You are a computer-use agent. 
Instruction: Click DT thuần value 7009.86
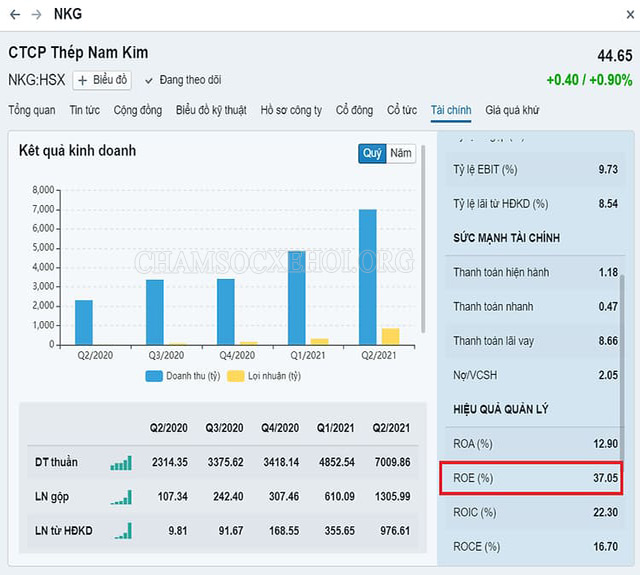coord(392,462)
